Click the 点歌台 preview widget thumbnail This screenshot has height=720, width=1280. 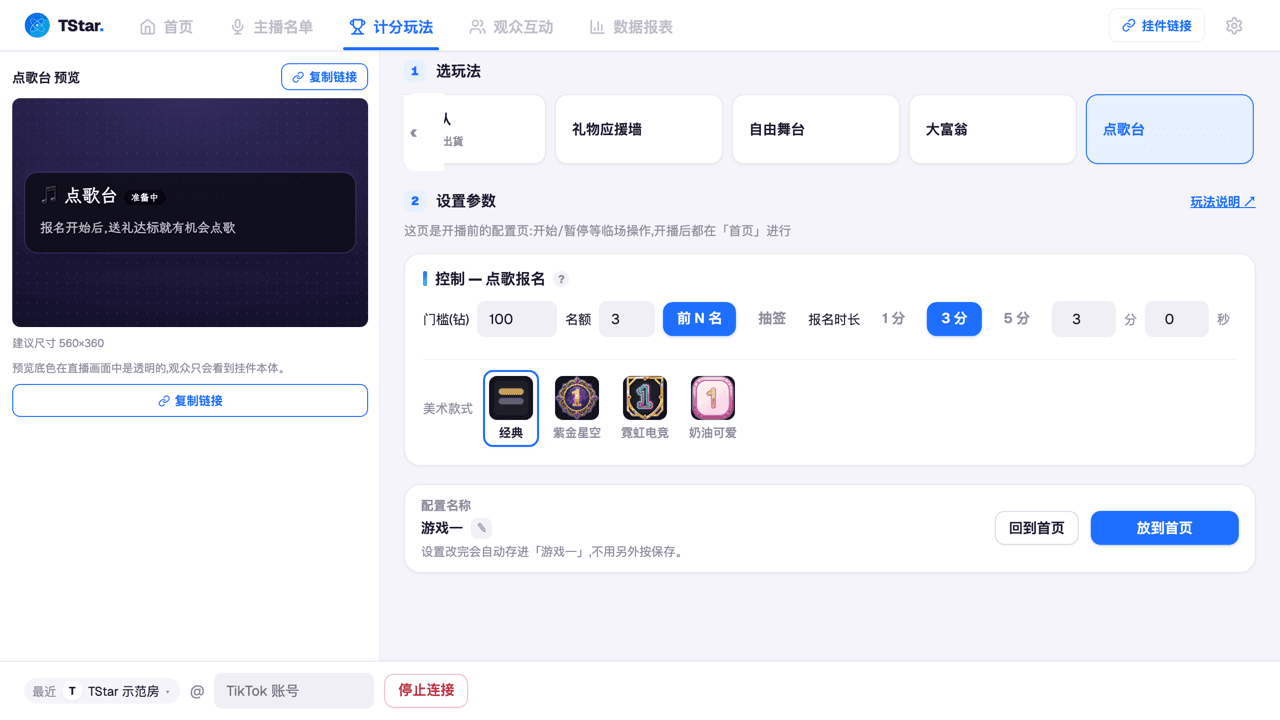click(190, 212)
